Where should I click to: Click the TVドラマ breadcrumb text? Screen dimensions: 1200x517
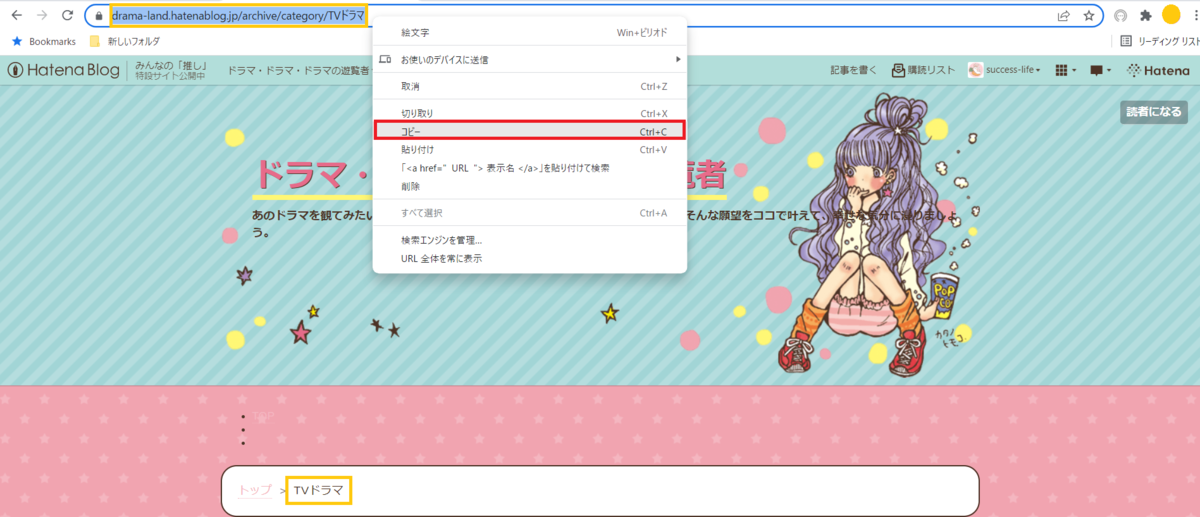point(318,490)
